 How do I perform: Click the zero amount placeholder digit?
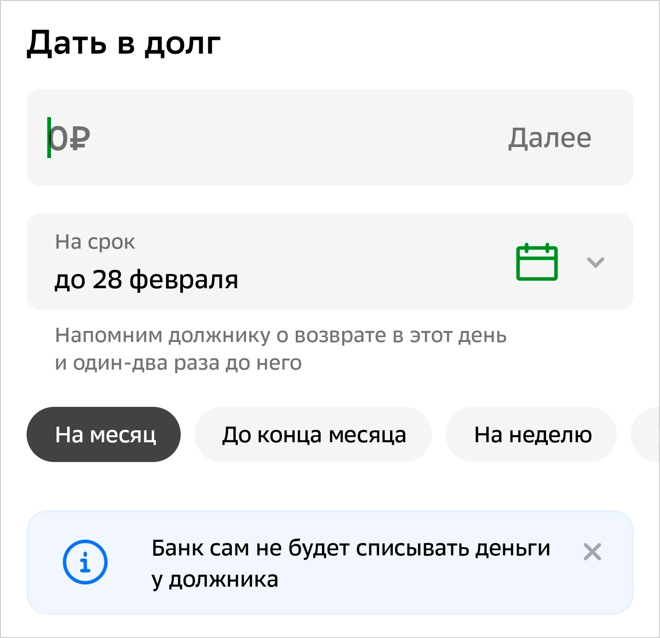pyautogui.click(x=61, y=139)
